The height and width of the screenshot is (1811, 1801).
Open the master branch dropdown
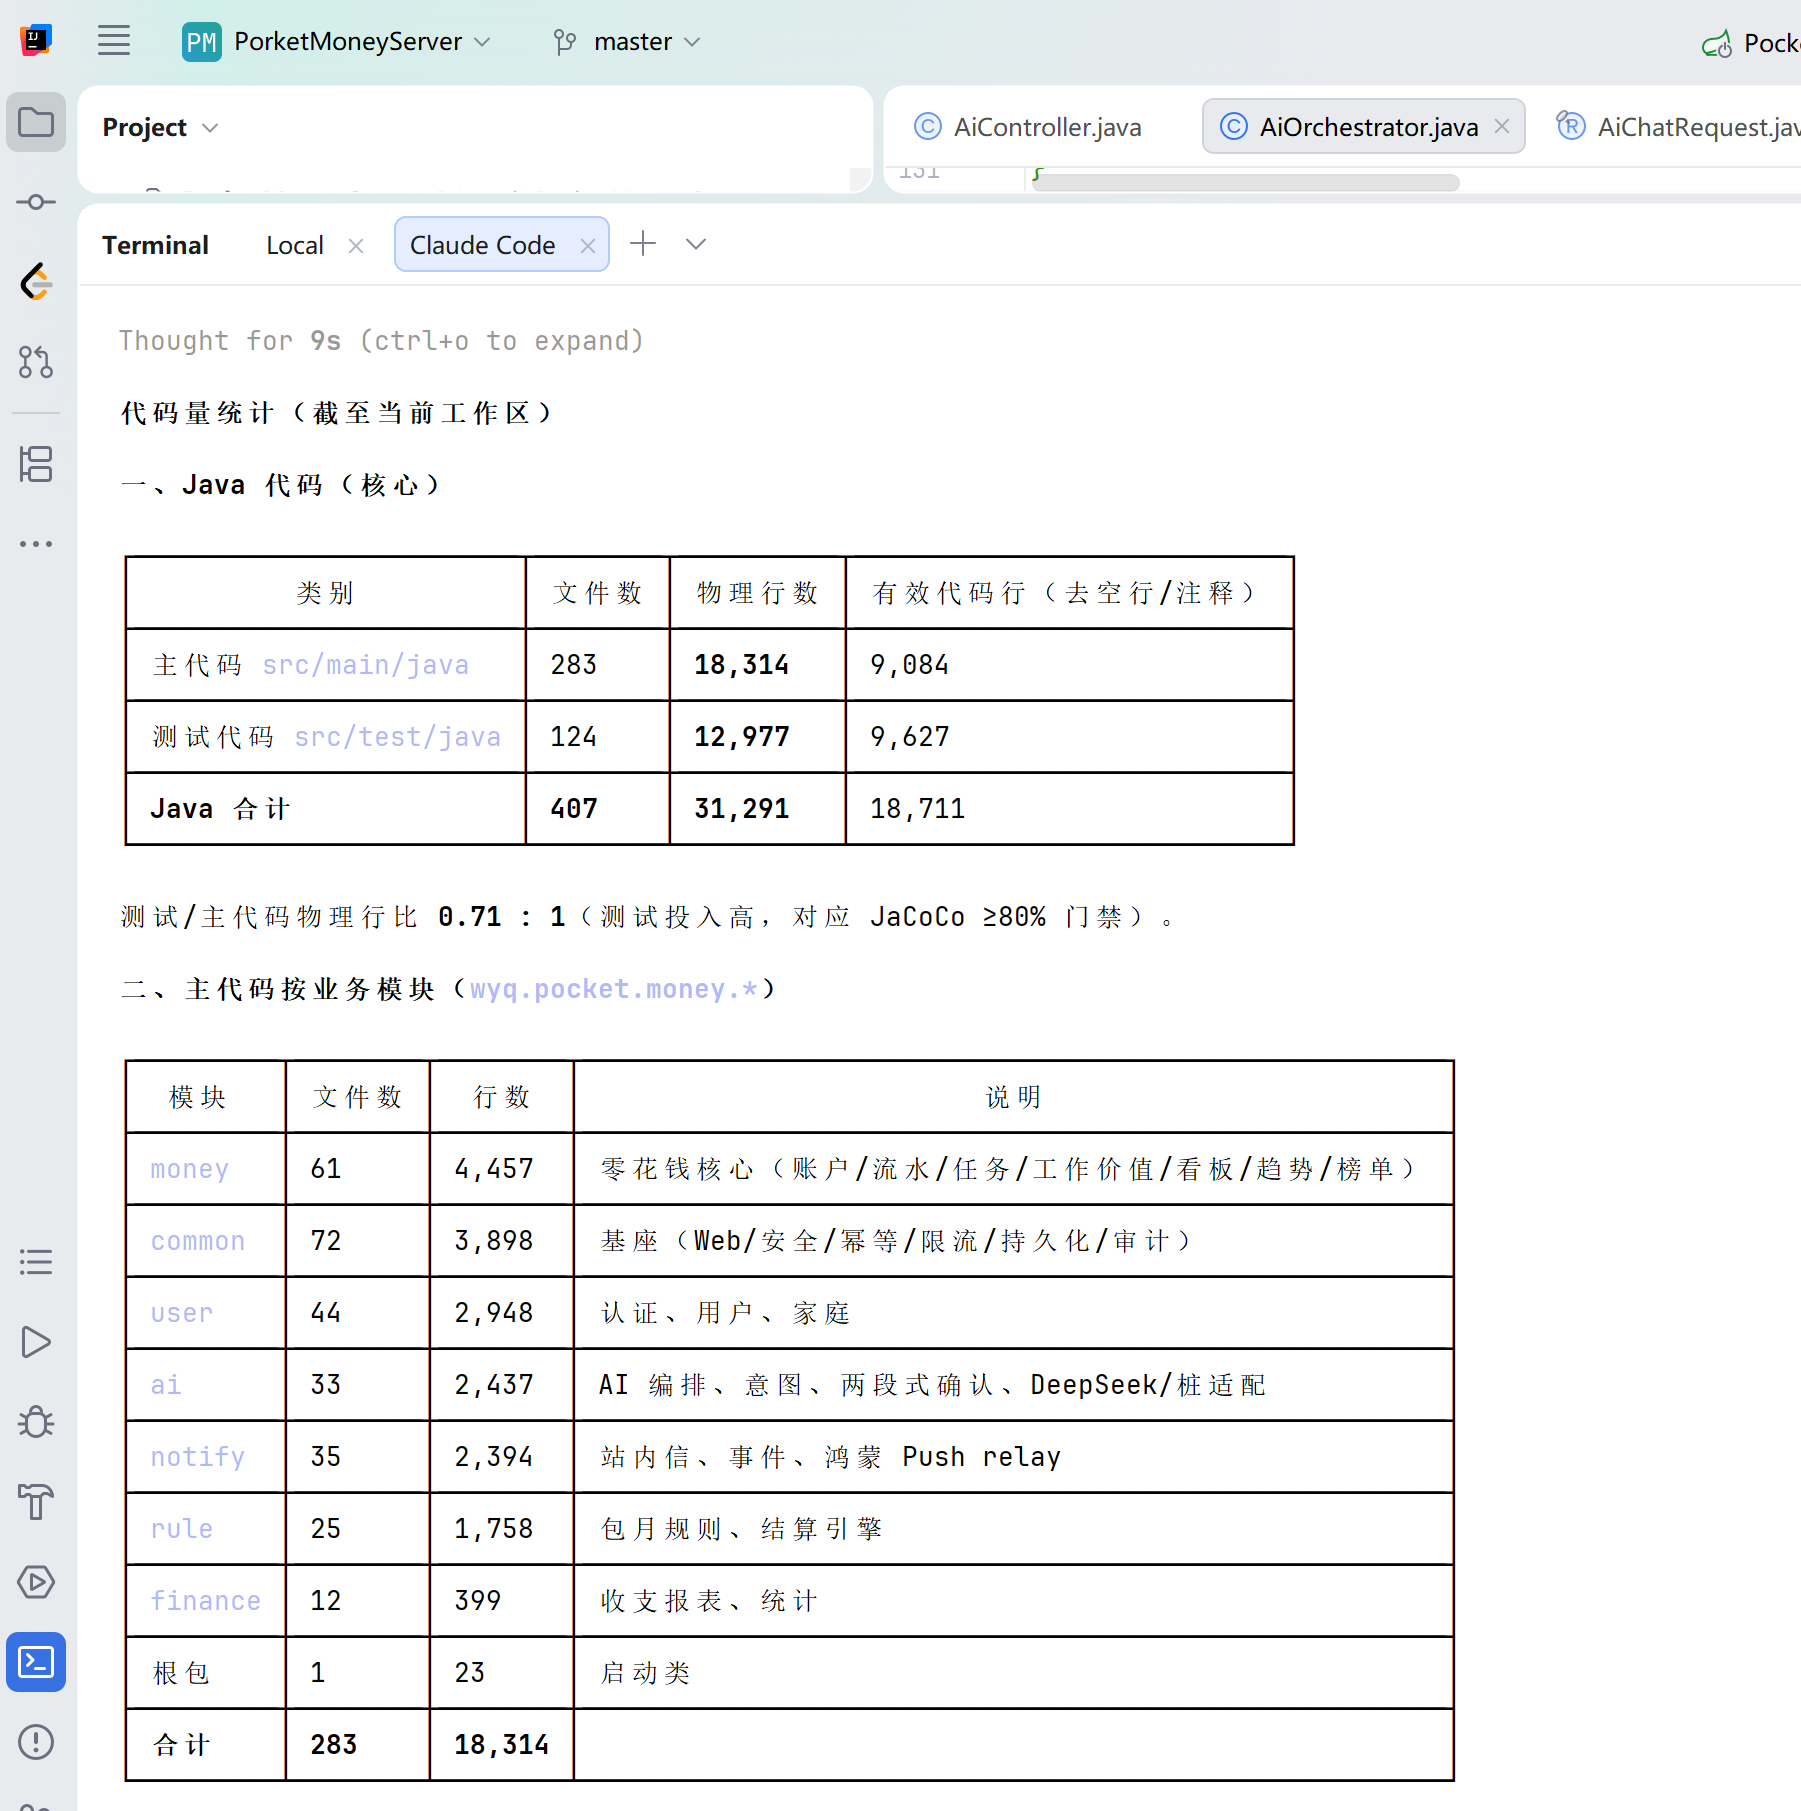[x=692, y=42]
